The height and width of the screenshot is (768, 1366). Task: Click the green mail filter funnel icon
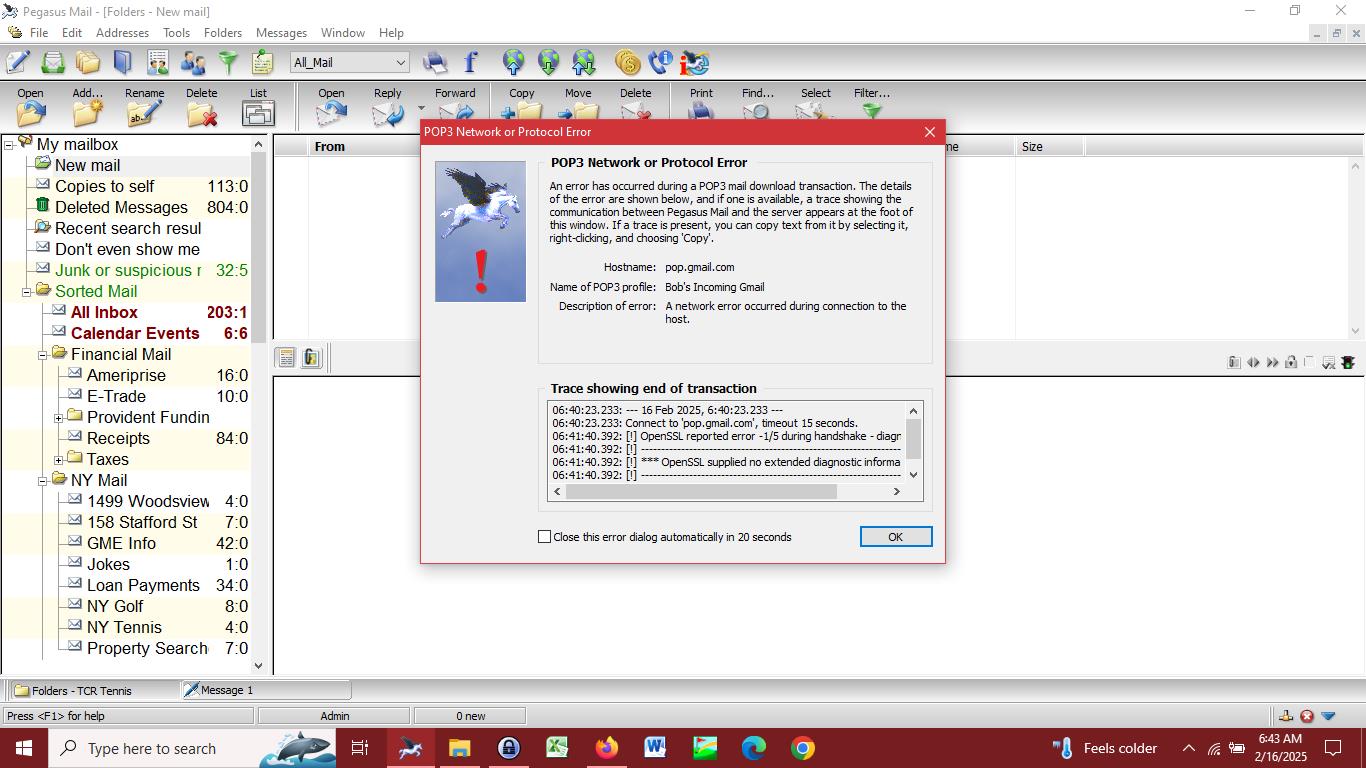(229, 63)
